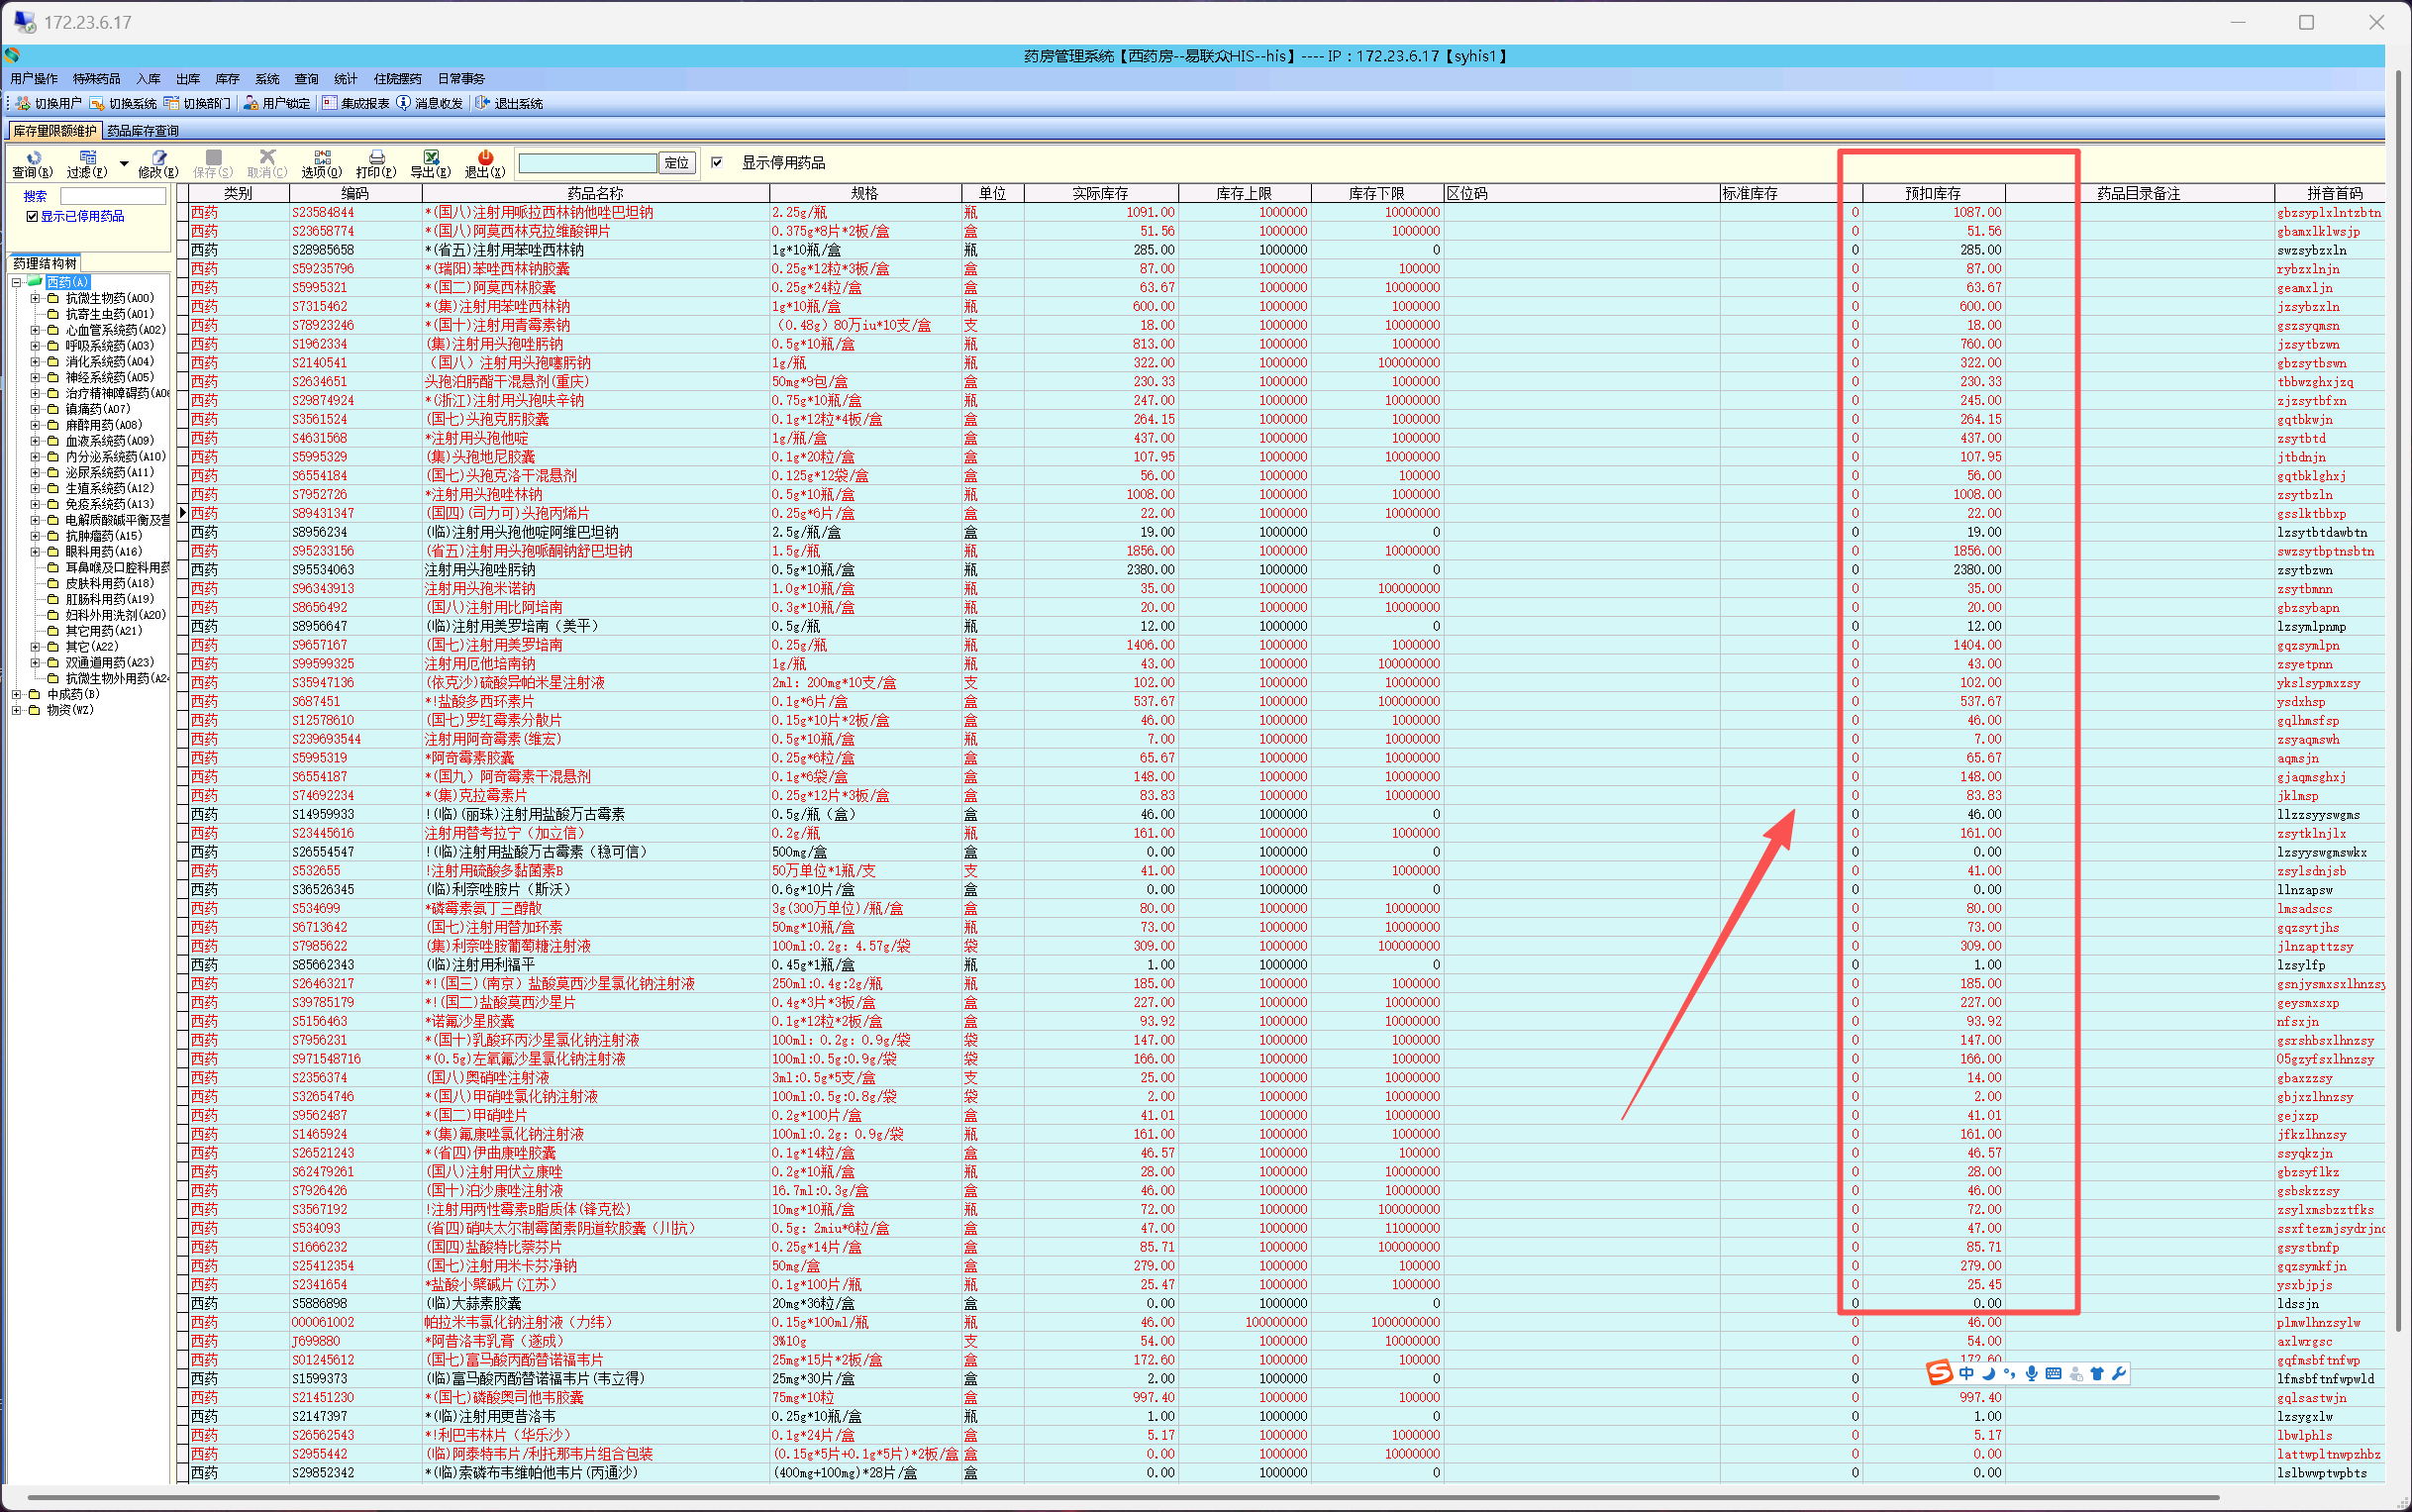Open the 选项(O) options icon
Viewport: 2412px width, 1512px height.
pos(321,158)
